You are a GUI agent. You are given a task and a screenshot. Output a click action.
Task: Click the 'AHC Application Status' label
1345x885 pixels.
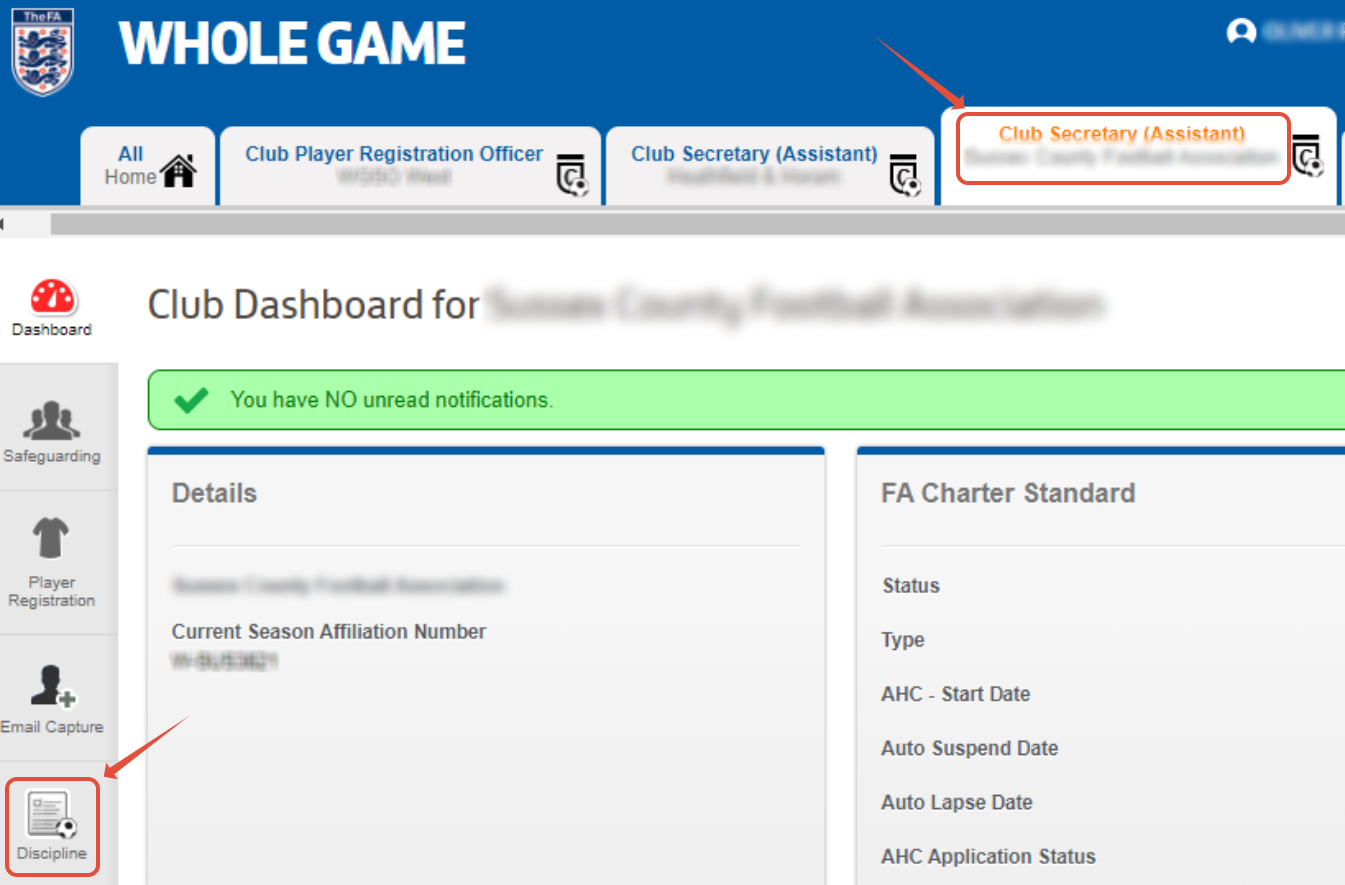988,857
